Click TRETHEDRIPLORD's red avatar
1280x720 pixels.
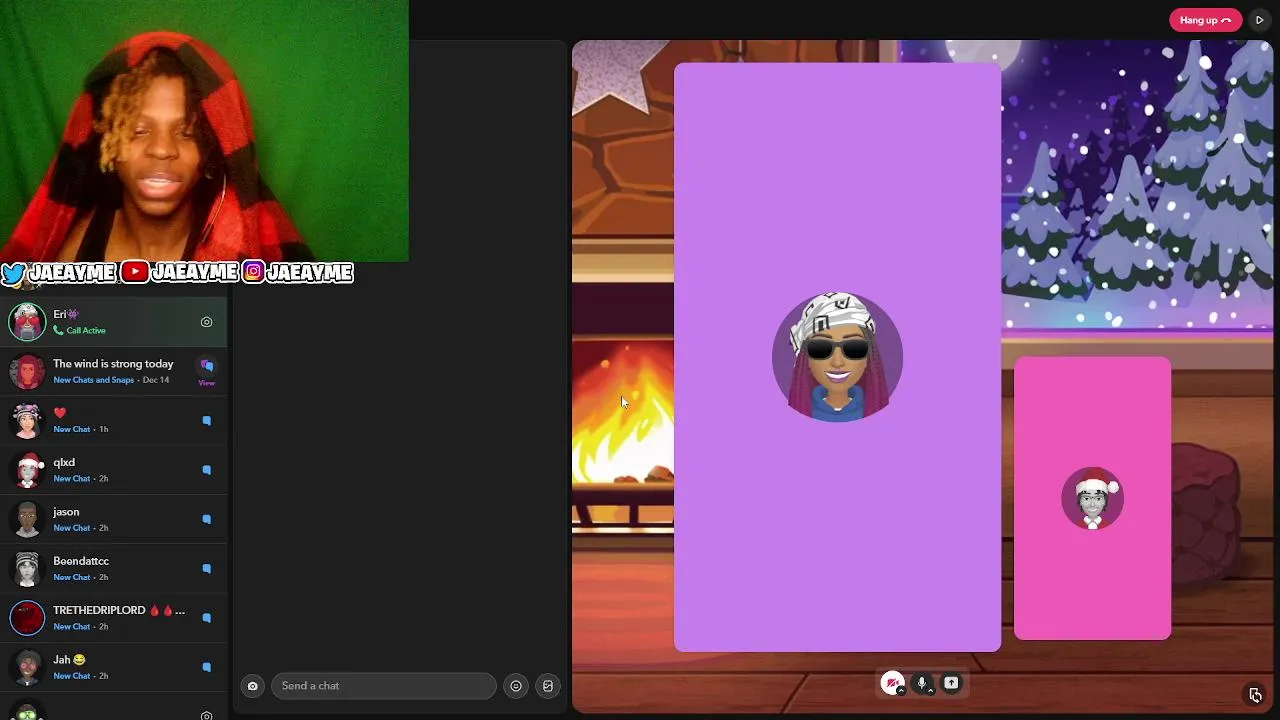click(27, 617)
